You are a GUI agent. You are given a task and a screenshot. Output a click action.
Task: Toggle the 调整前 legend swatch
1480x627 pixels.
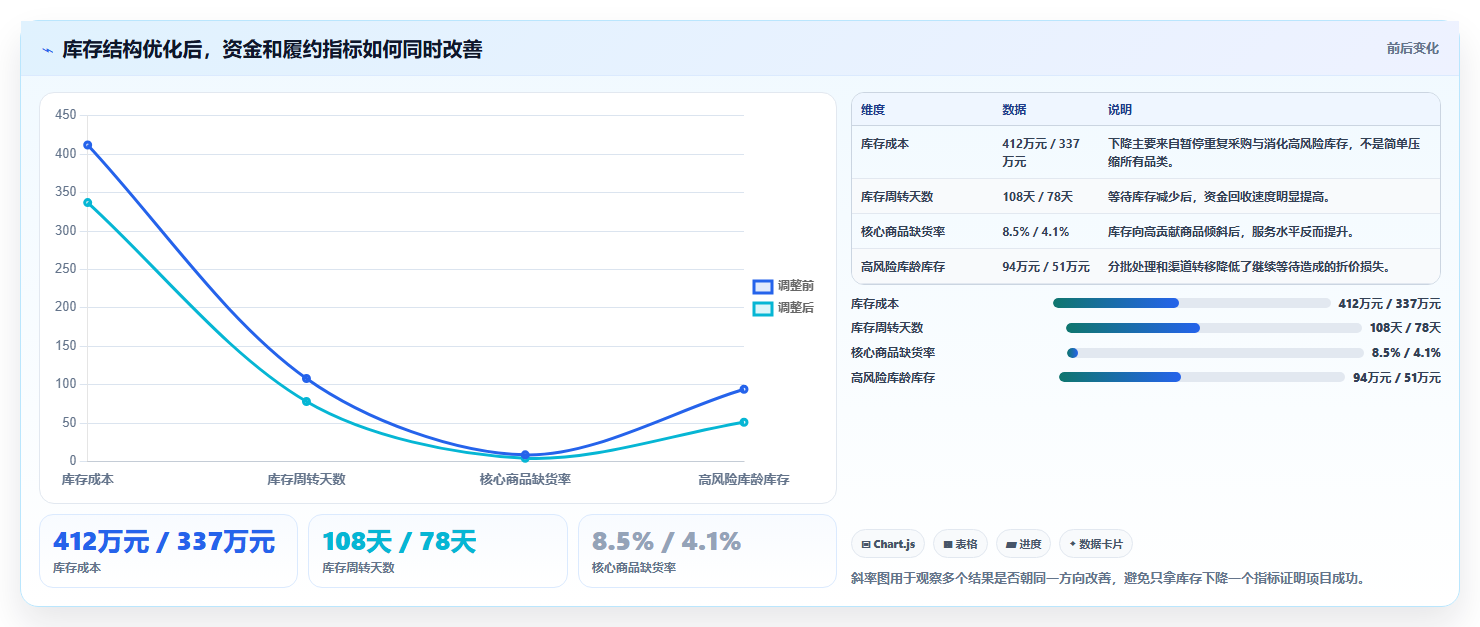pyautogui.click(x=763, y=286)
